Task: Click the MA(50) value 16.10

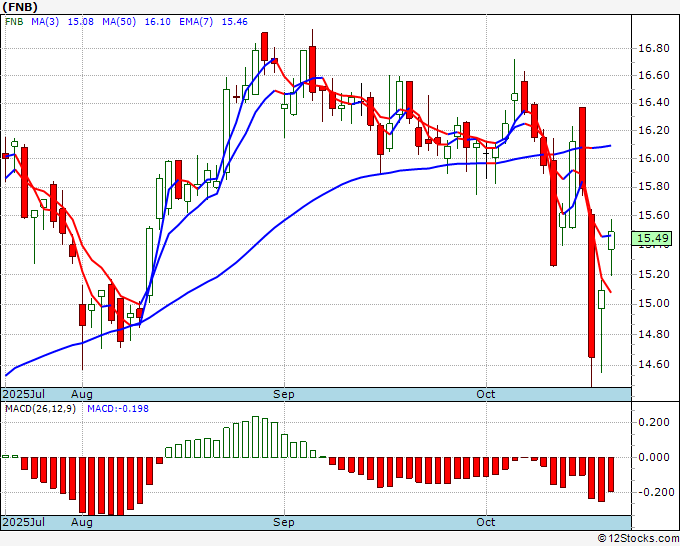Action: pos(157,22)
